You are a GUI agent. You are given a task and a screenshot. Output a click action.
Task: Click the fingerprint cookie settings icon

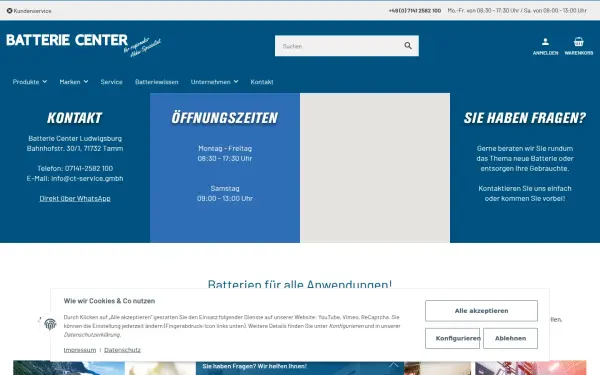pos(50,324)
